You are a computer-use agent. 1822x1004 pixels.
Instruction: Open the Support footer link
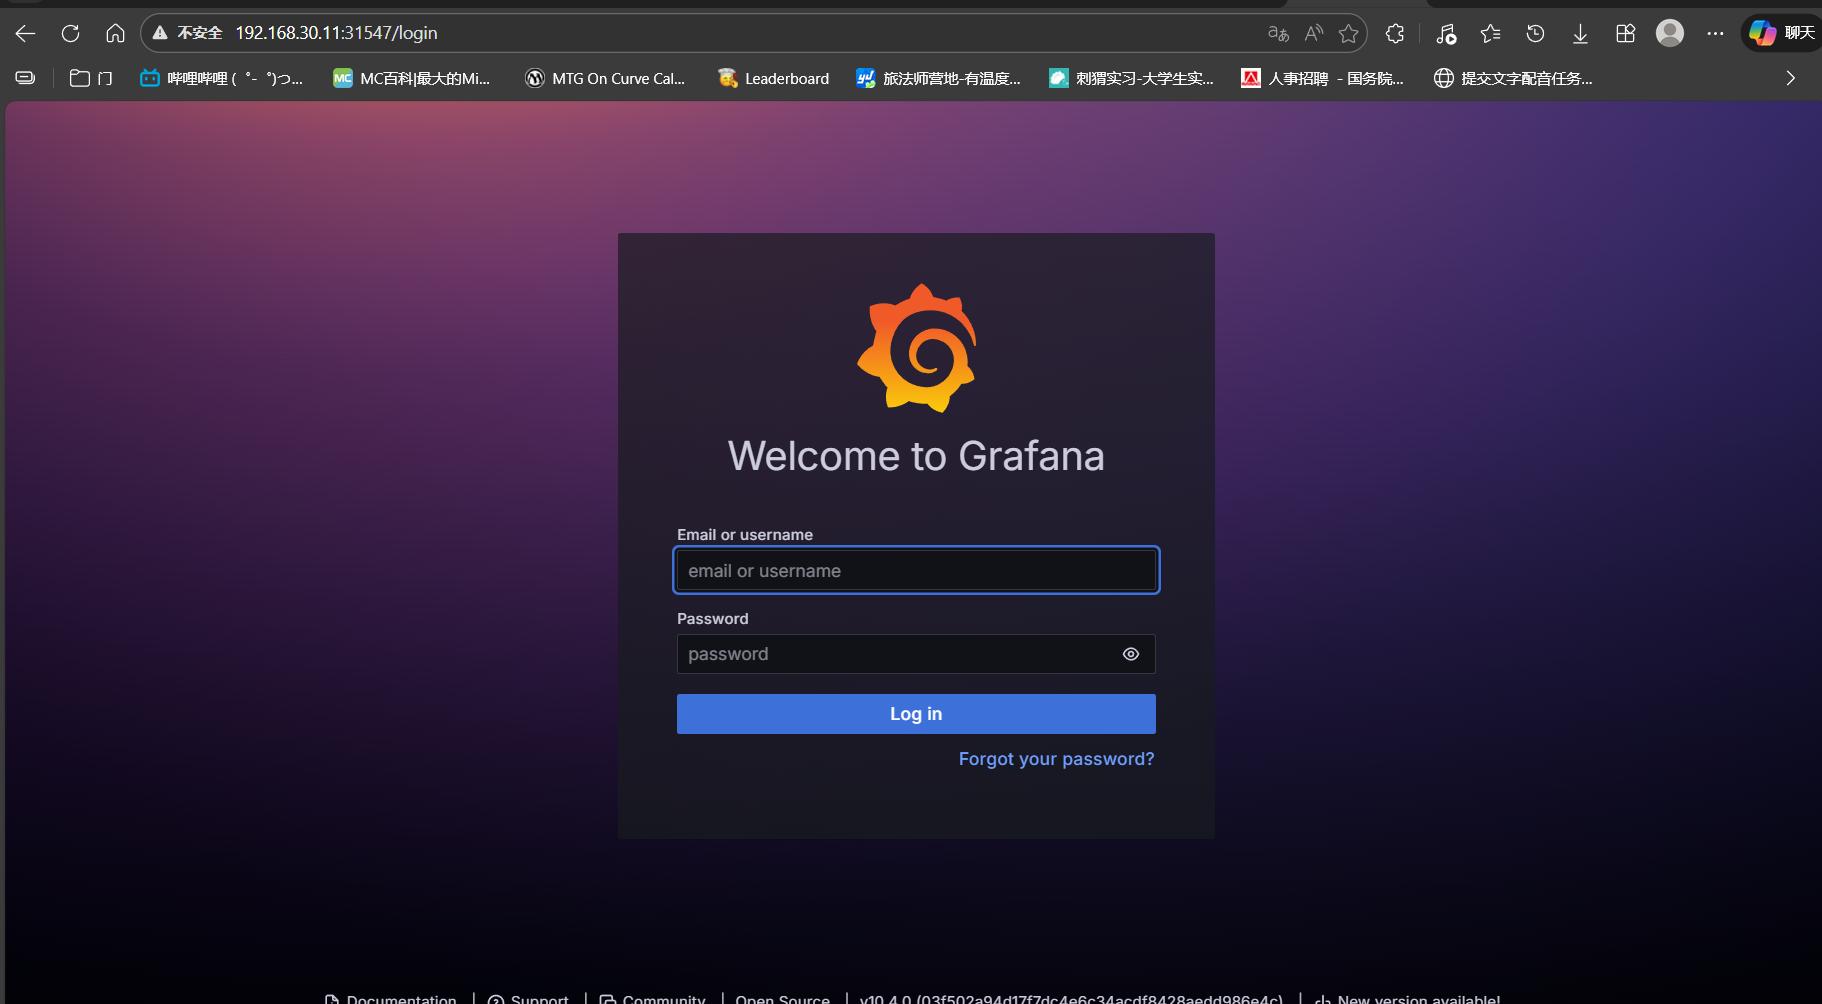tap(528, 998)
